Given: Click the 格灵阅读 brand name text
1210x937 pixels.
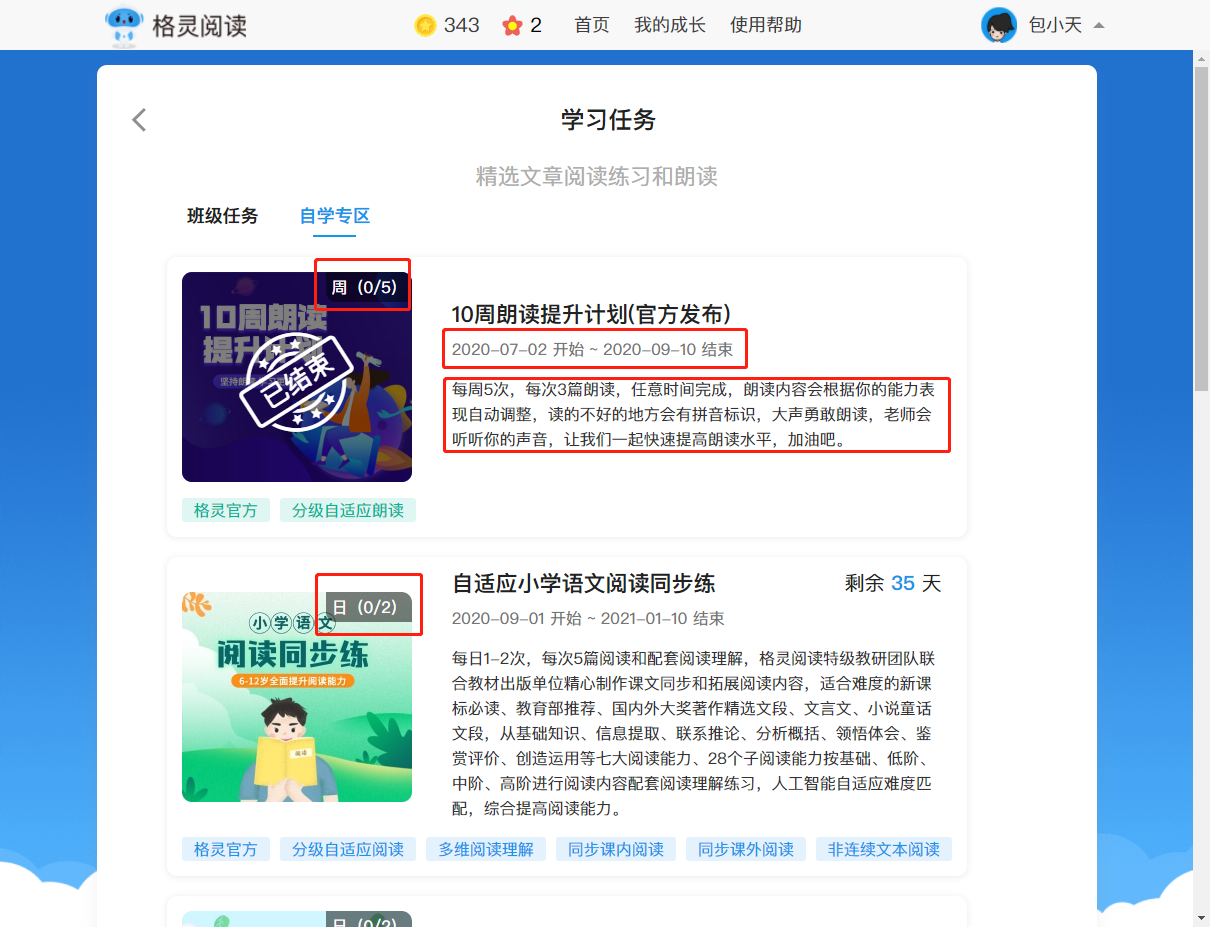Looking at the screenshot, I should coord(199,27).
